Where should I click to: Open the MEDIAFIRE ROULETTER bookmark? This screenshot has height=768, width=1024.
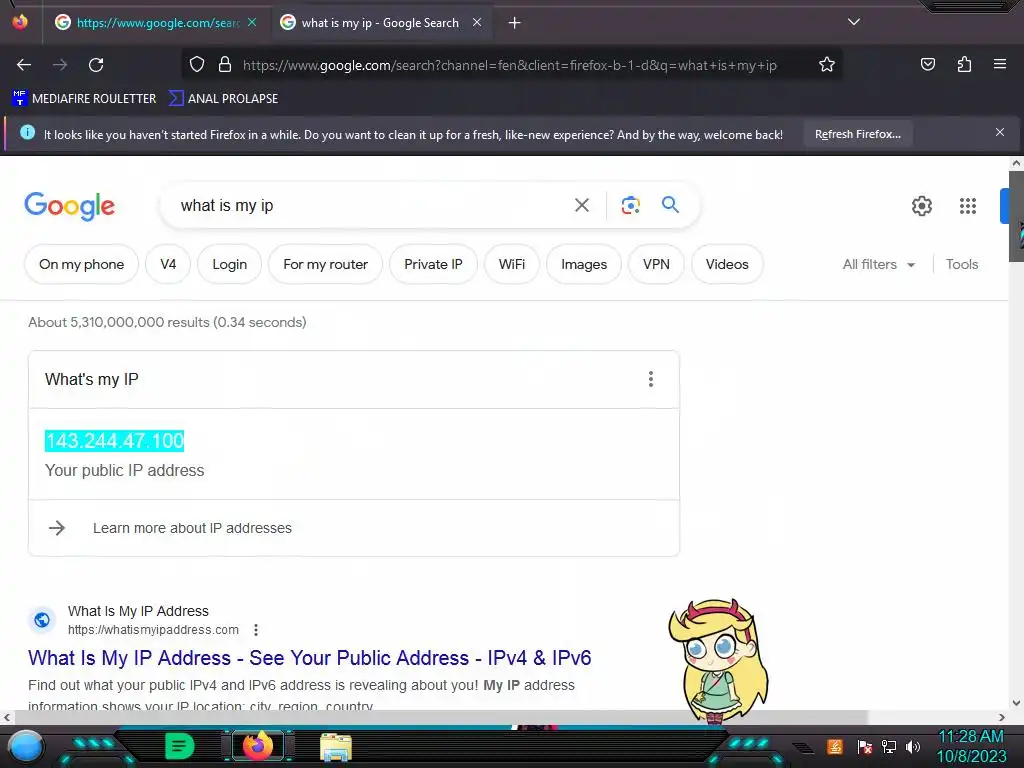pos(84,99)
